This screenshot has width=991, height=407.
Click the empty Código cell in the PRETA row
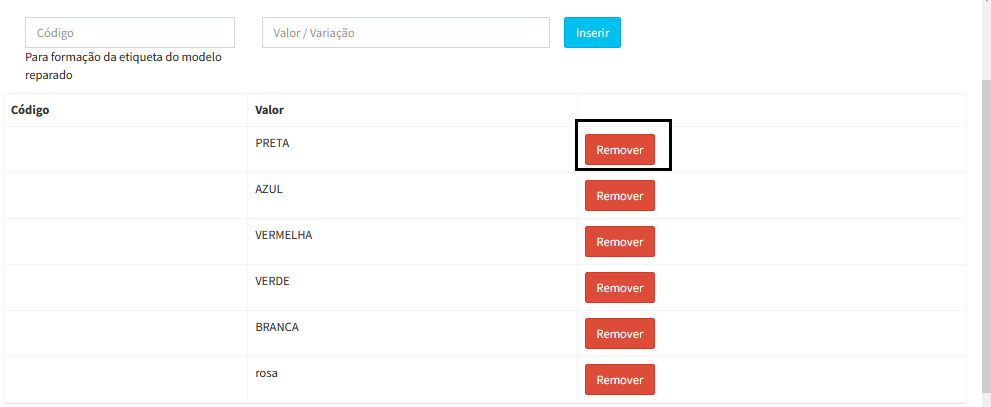click(x=125, y=150)
